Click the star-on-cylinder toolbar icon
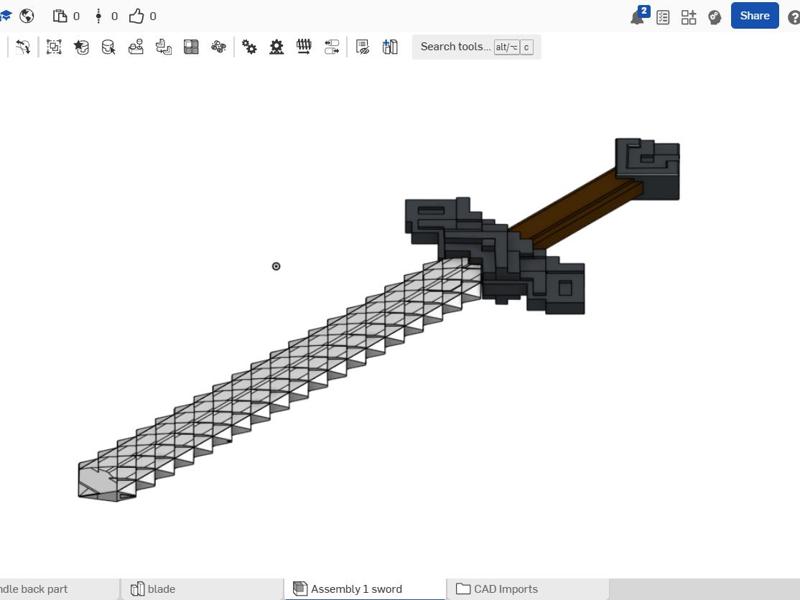The width and height of the screenshot is (800, 600). [81, 47]
